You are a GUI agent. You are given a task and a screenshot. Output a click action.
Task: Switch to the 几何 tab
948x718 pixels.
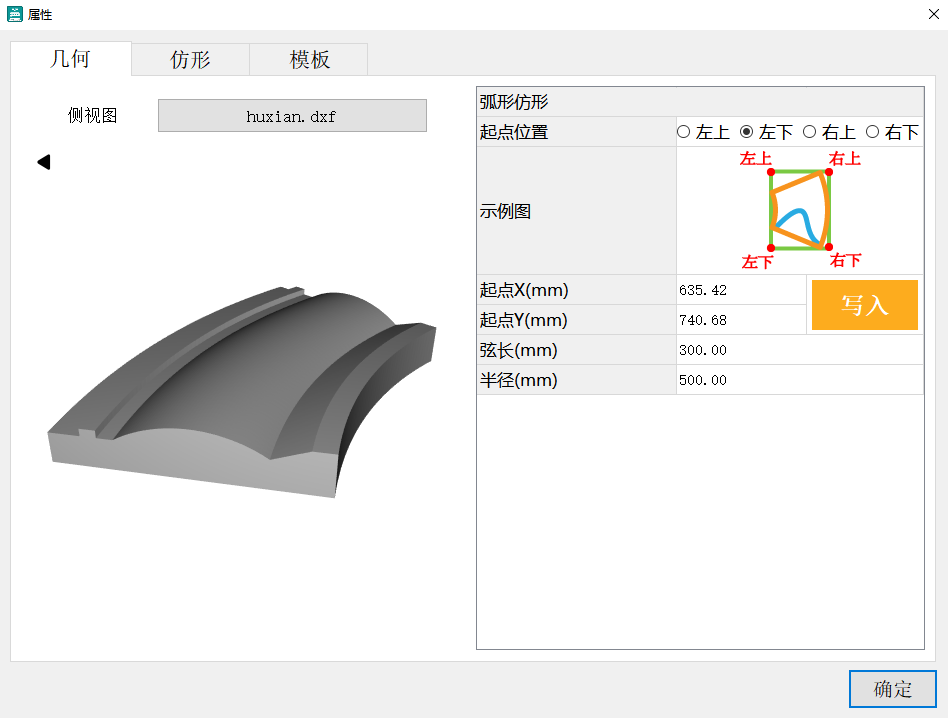(x=70, y=59)
